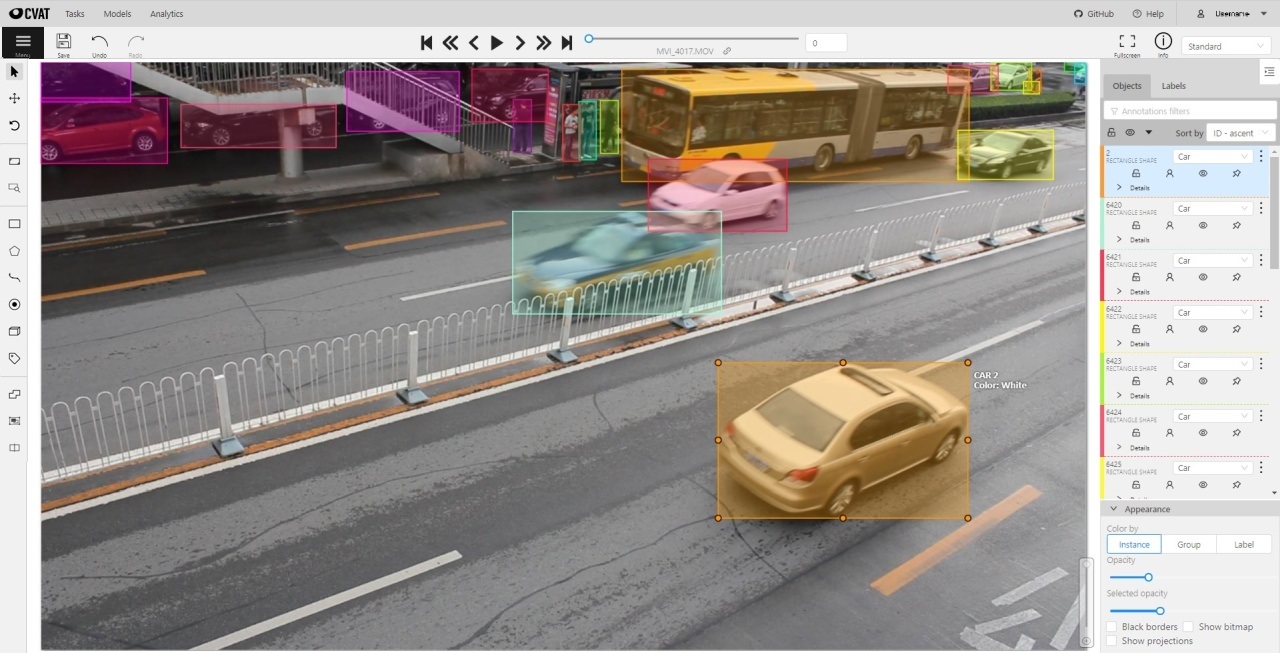
Task: Open the Standard workspace dropdown
Action: click(x=1226, y=46)
